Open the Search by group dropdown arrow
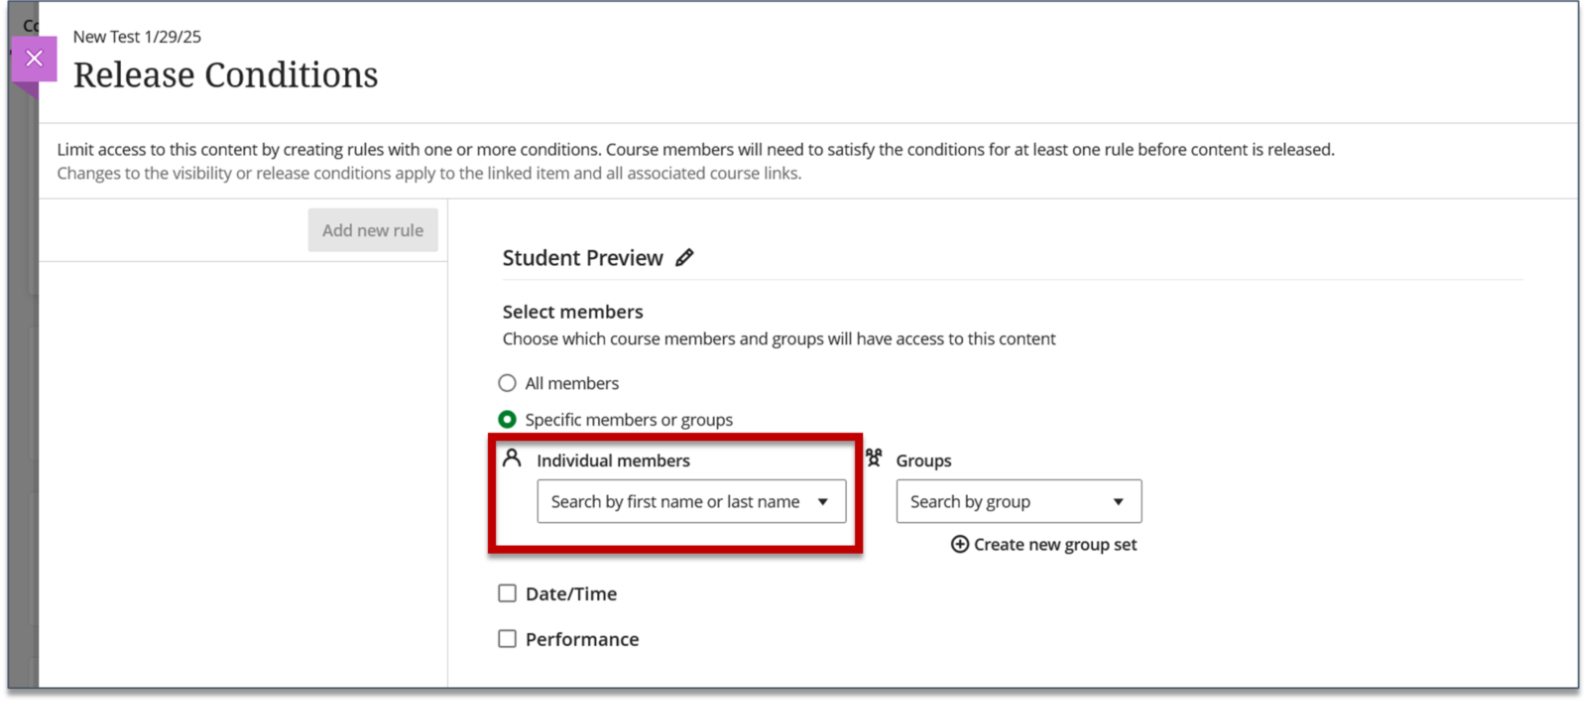Image resolution: width=1584 pixels, height=702 pixels. [x=1118, y=502]
